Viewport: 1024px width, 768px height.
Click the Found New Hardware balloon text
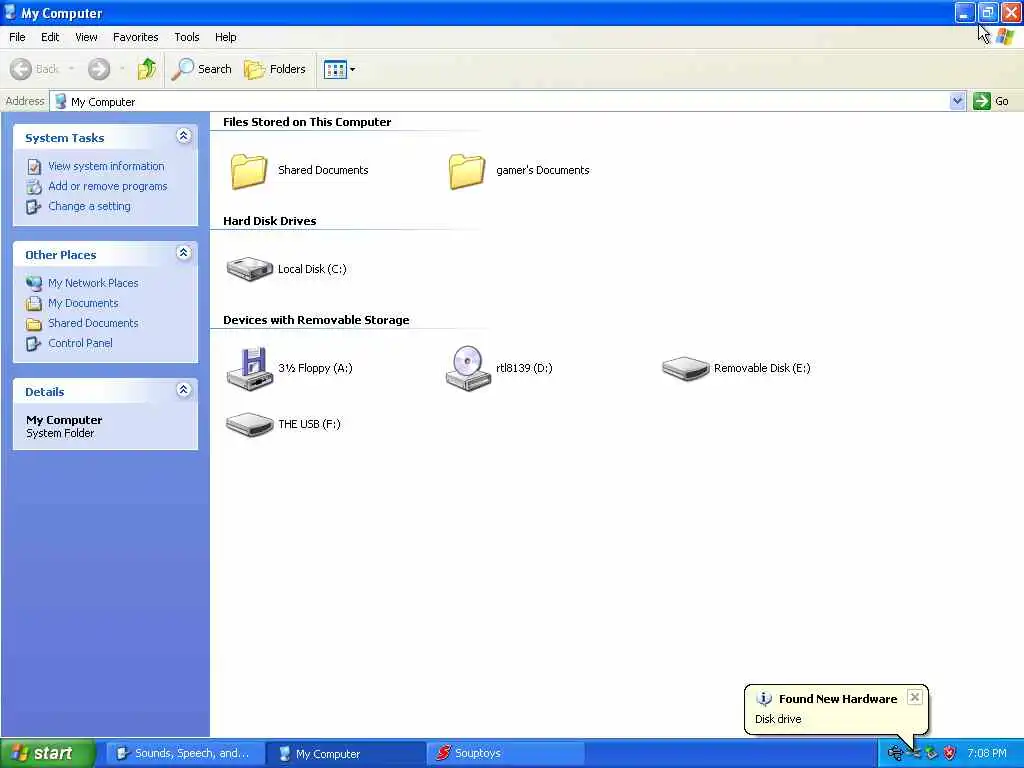point(838,699)
